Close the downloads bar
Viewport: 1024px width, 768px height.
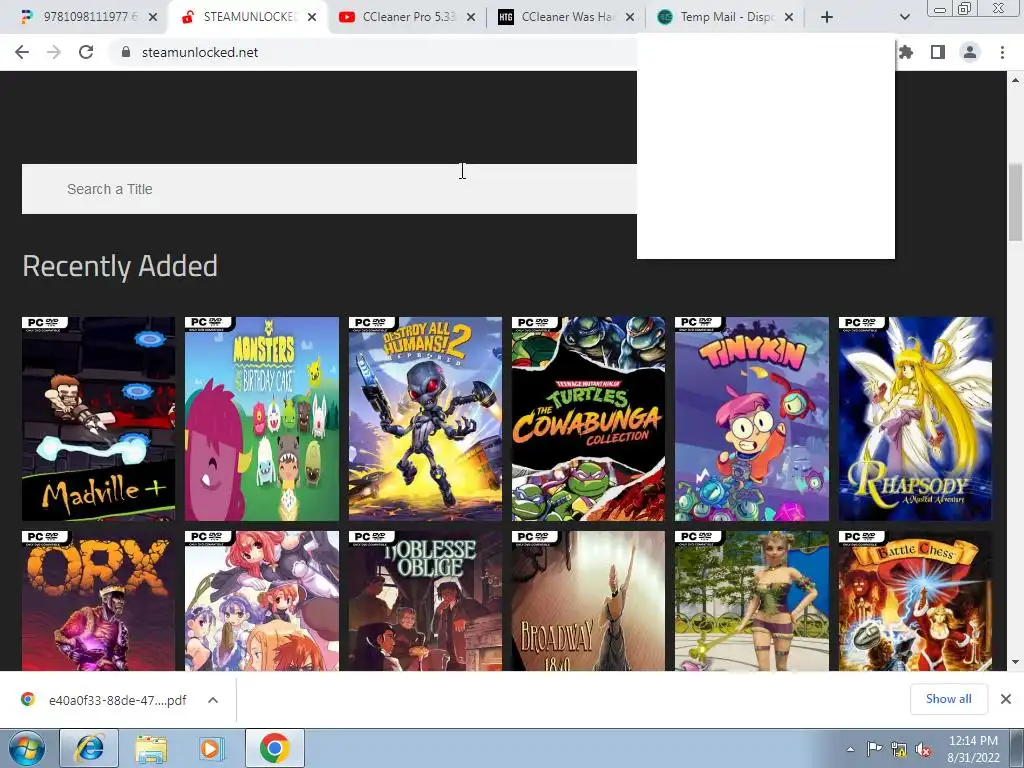pyautogui.click(x=1006, y=699)
